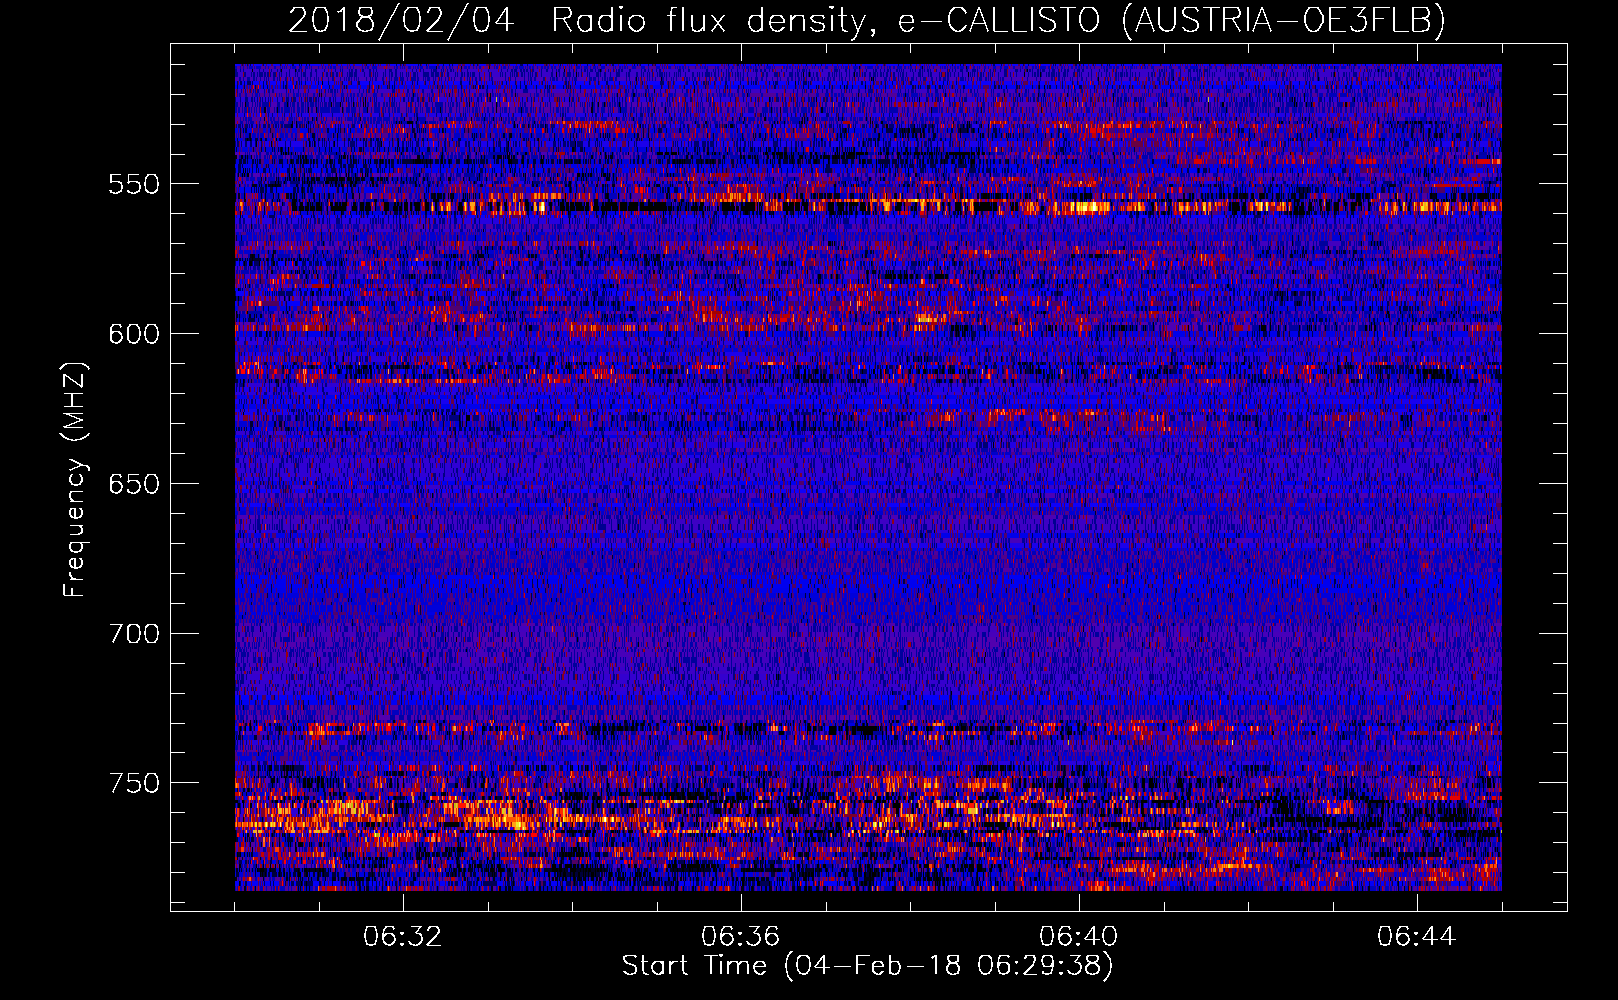Screen dimensions: 1618x1000
Task: Click the 750 frequency tick label
Action: (134, 783)
